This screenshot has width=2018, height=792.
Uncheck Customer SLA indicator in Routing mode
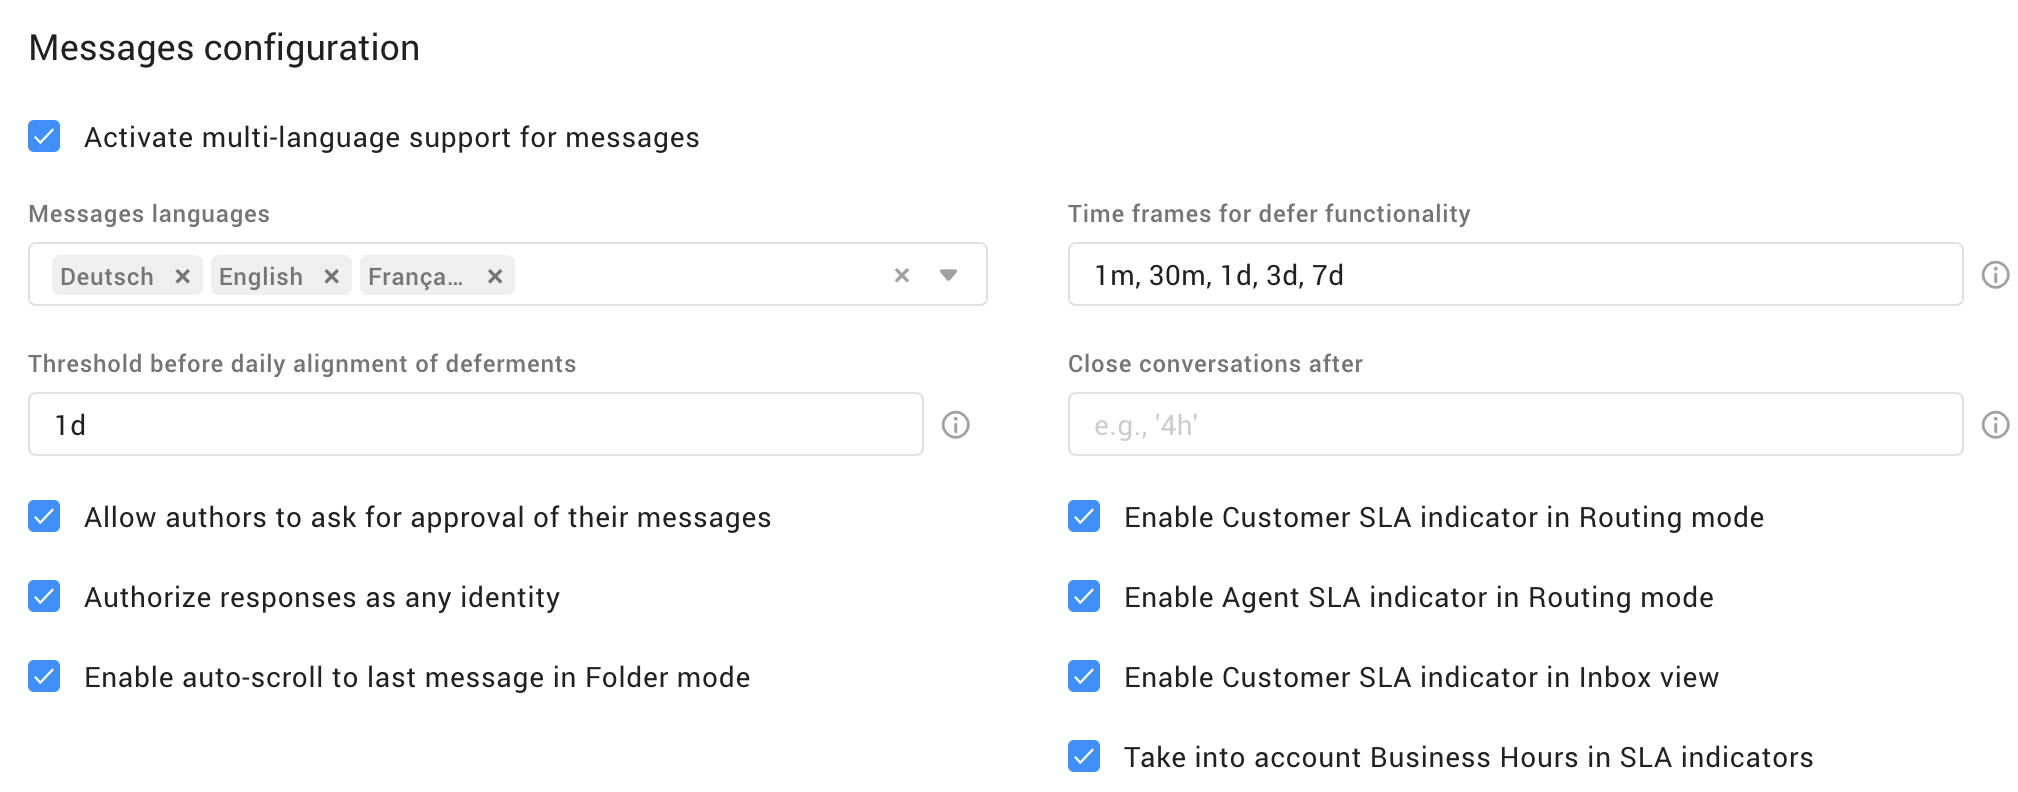[x=1084, y=516]
